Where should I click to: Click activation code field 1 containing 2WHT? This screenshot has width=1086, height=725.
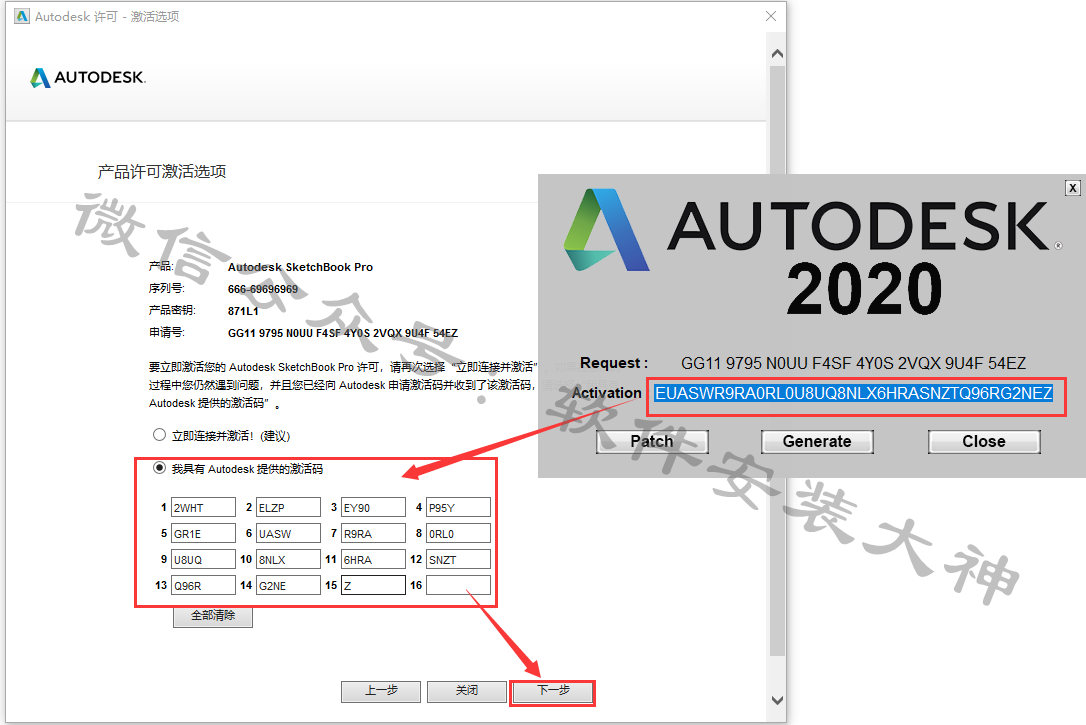pyautogui.click(x=203, y=508)
